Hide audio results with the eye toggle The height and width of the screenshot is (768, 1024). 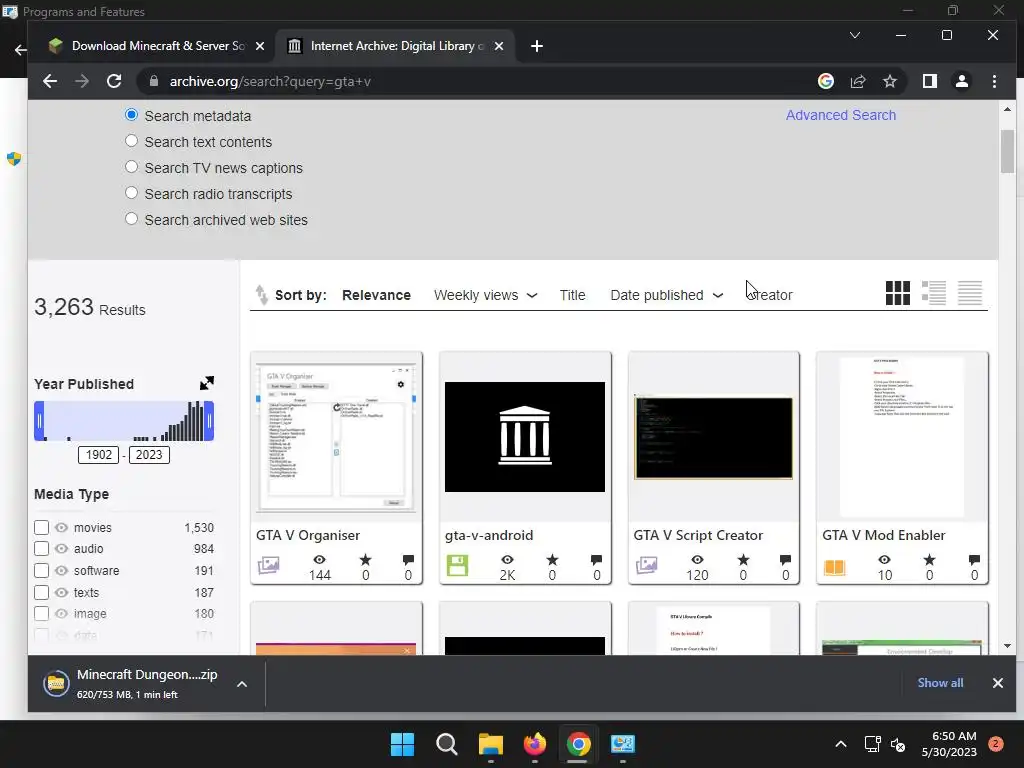(61, 549)
